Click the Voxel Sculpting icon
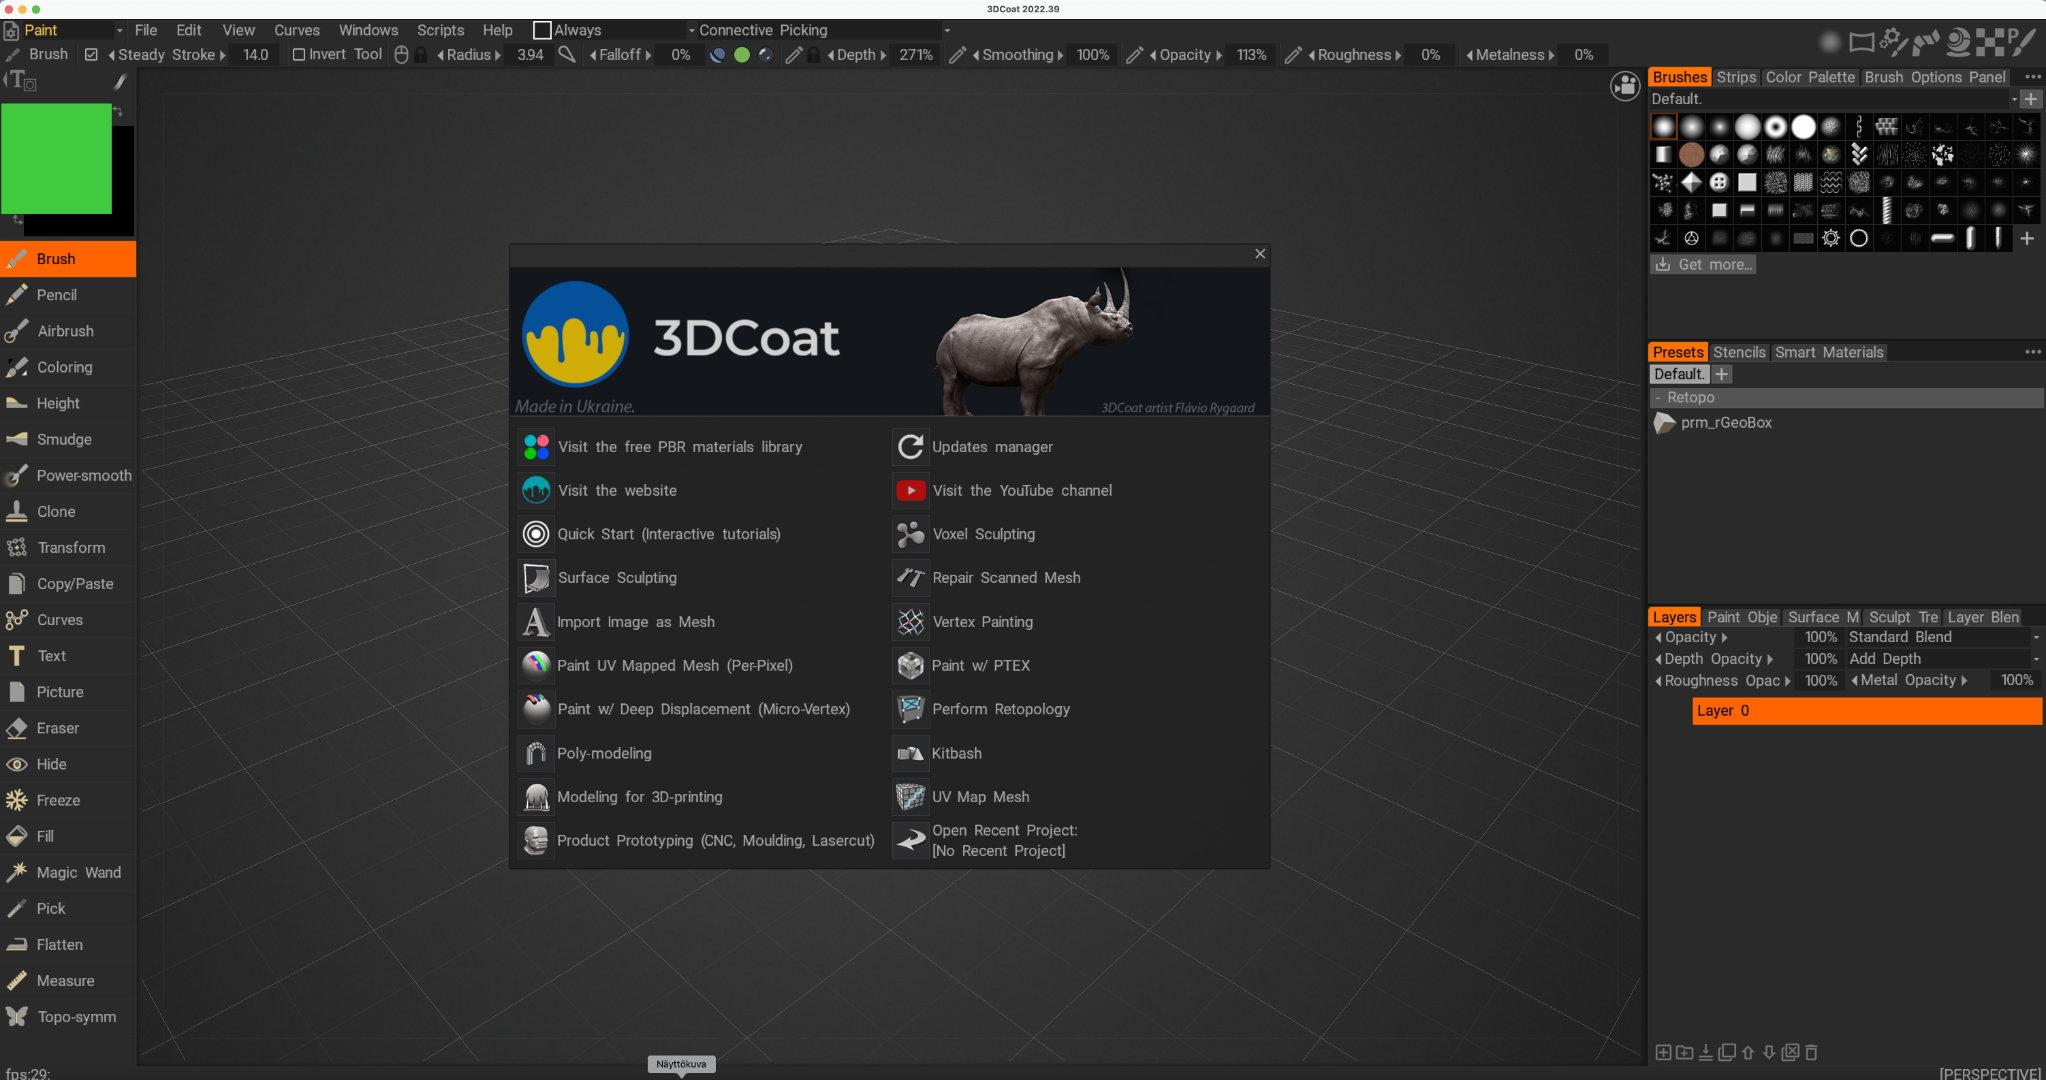The height and width of the screenshot is (1080, 2046). point(910,534)
